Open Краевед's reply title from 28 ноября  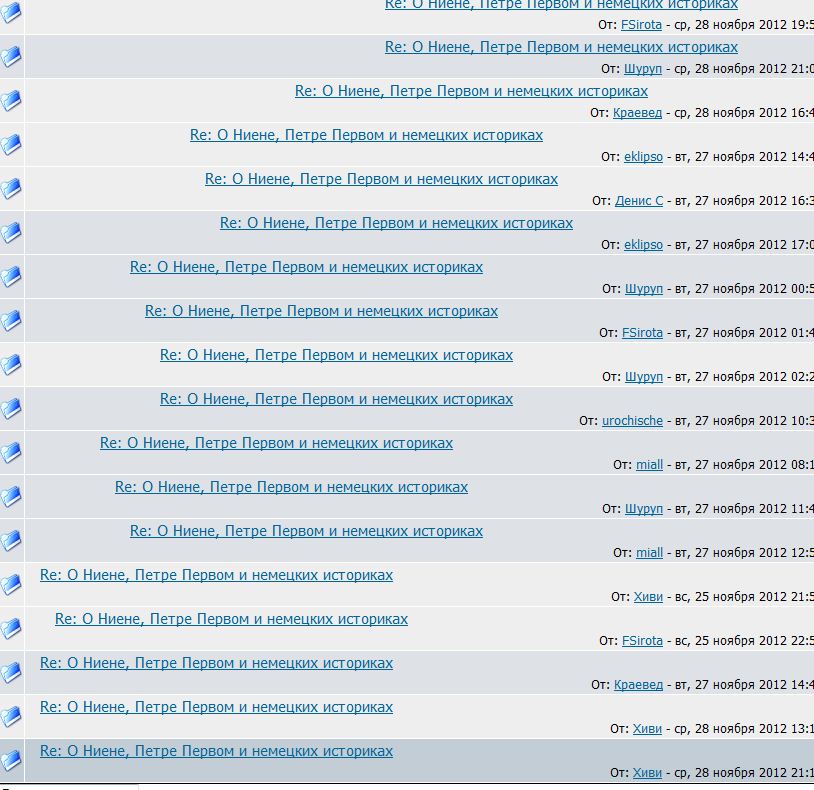471,91
